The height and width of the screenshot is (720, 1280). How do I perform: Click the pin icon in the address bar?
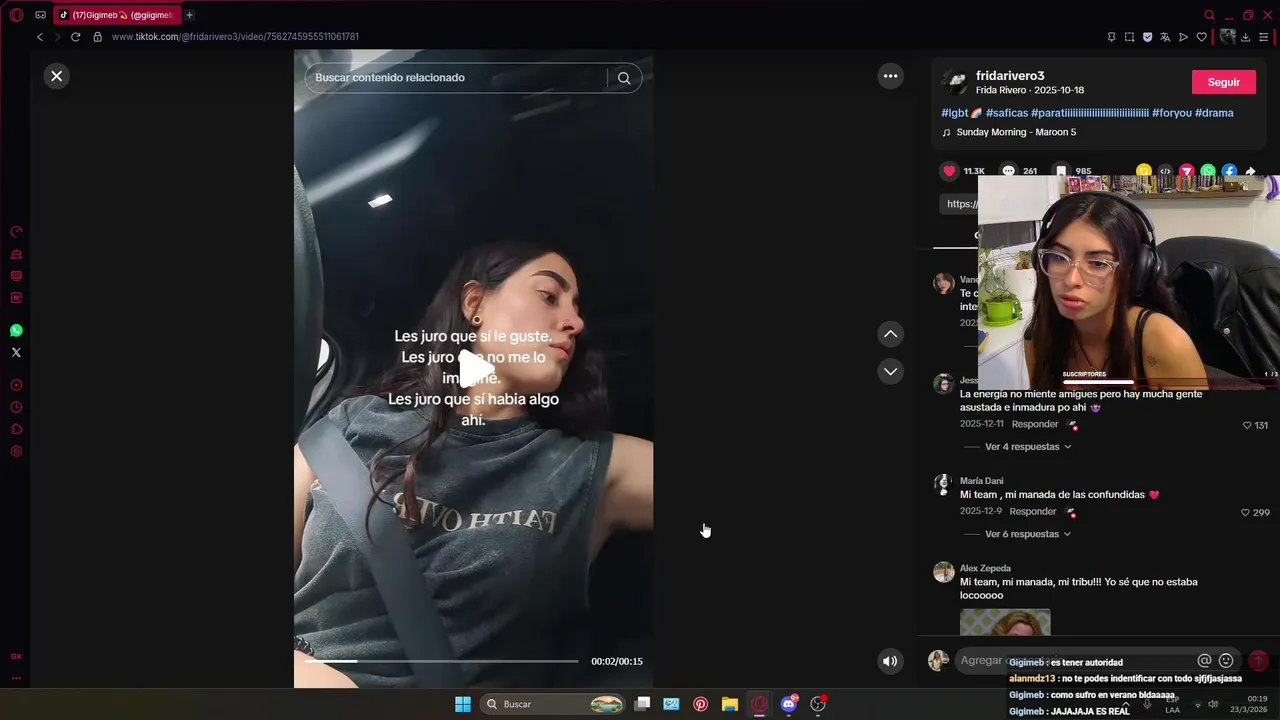[1111, 37]
